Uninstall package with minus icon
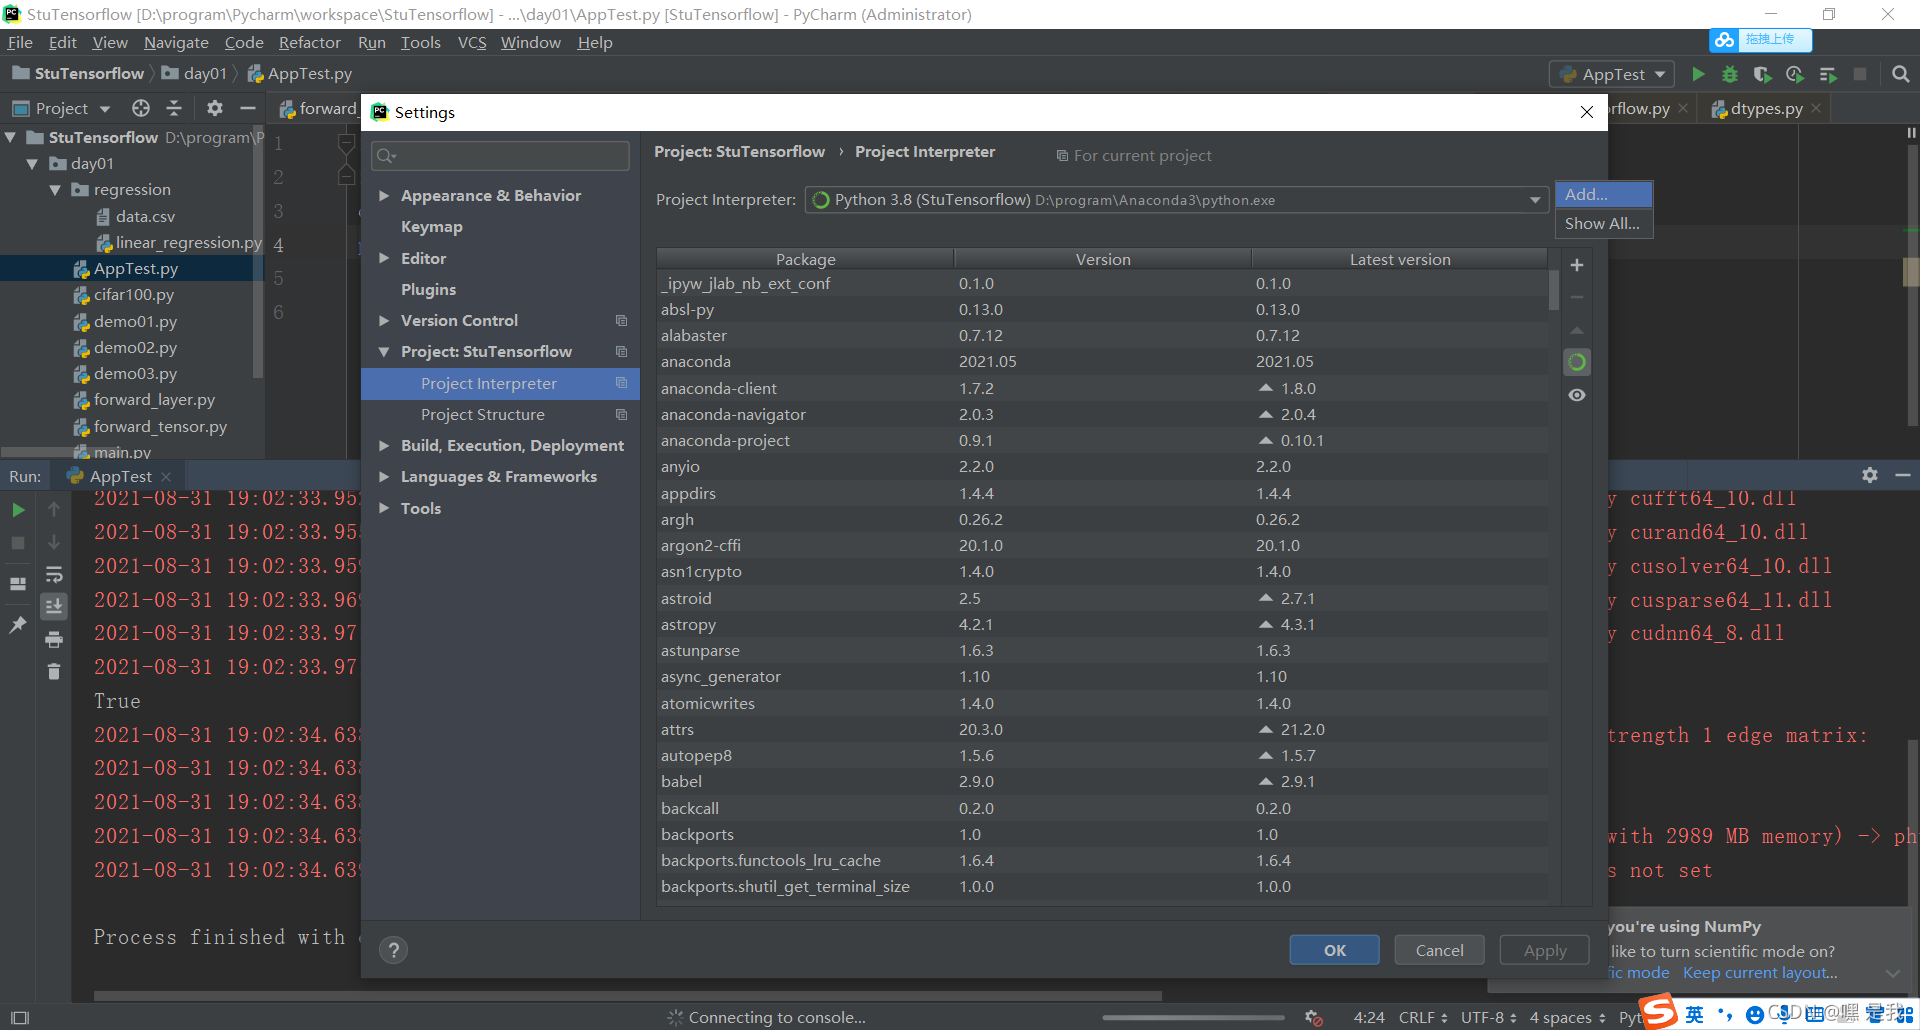This screenshot has height=1030, width=1920. (1577, 297)
